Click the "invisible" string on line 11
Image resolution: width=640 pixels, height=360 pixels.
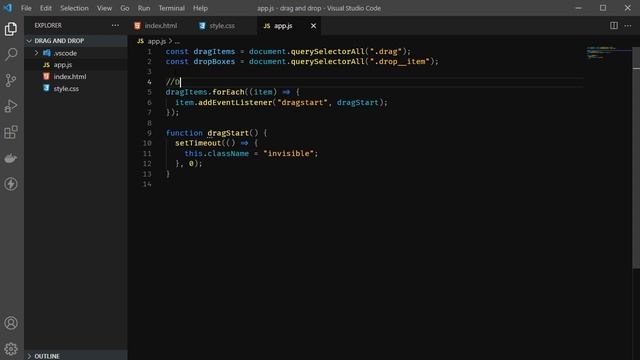click(x=289, y=153)
